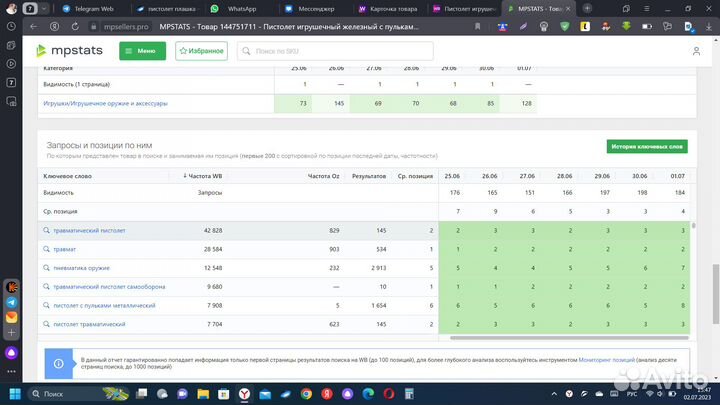Switch to Пистолет игрушечный tab

tap(465, 9)
